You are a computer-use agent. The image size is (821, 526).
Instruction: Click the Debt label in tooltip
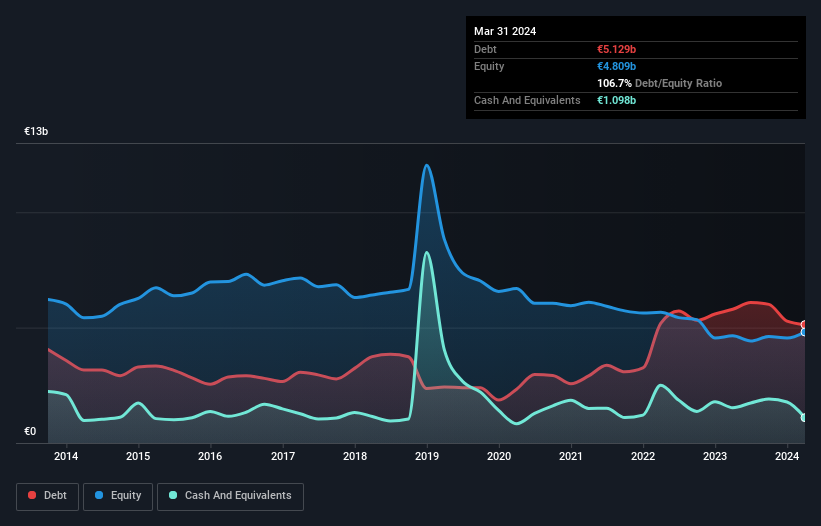485,49
